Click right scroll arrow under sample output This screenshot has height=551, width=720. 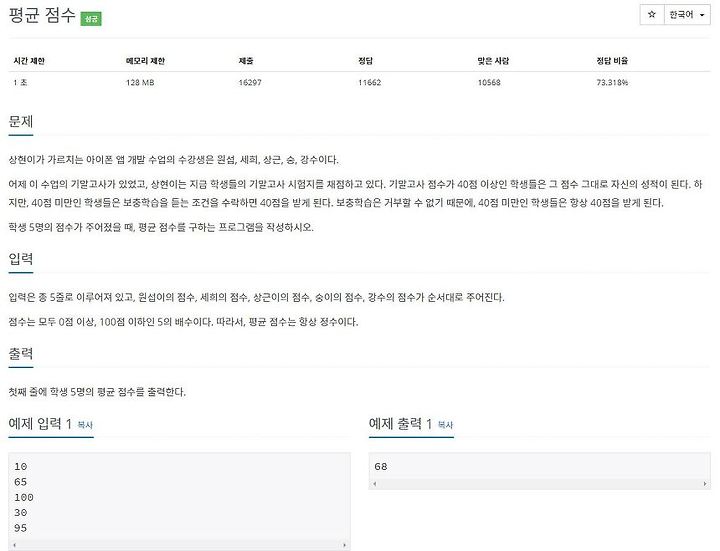pyautogui.click(x=705, y=484)
